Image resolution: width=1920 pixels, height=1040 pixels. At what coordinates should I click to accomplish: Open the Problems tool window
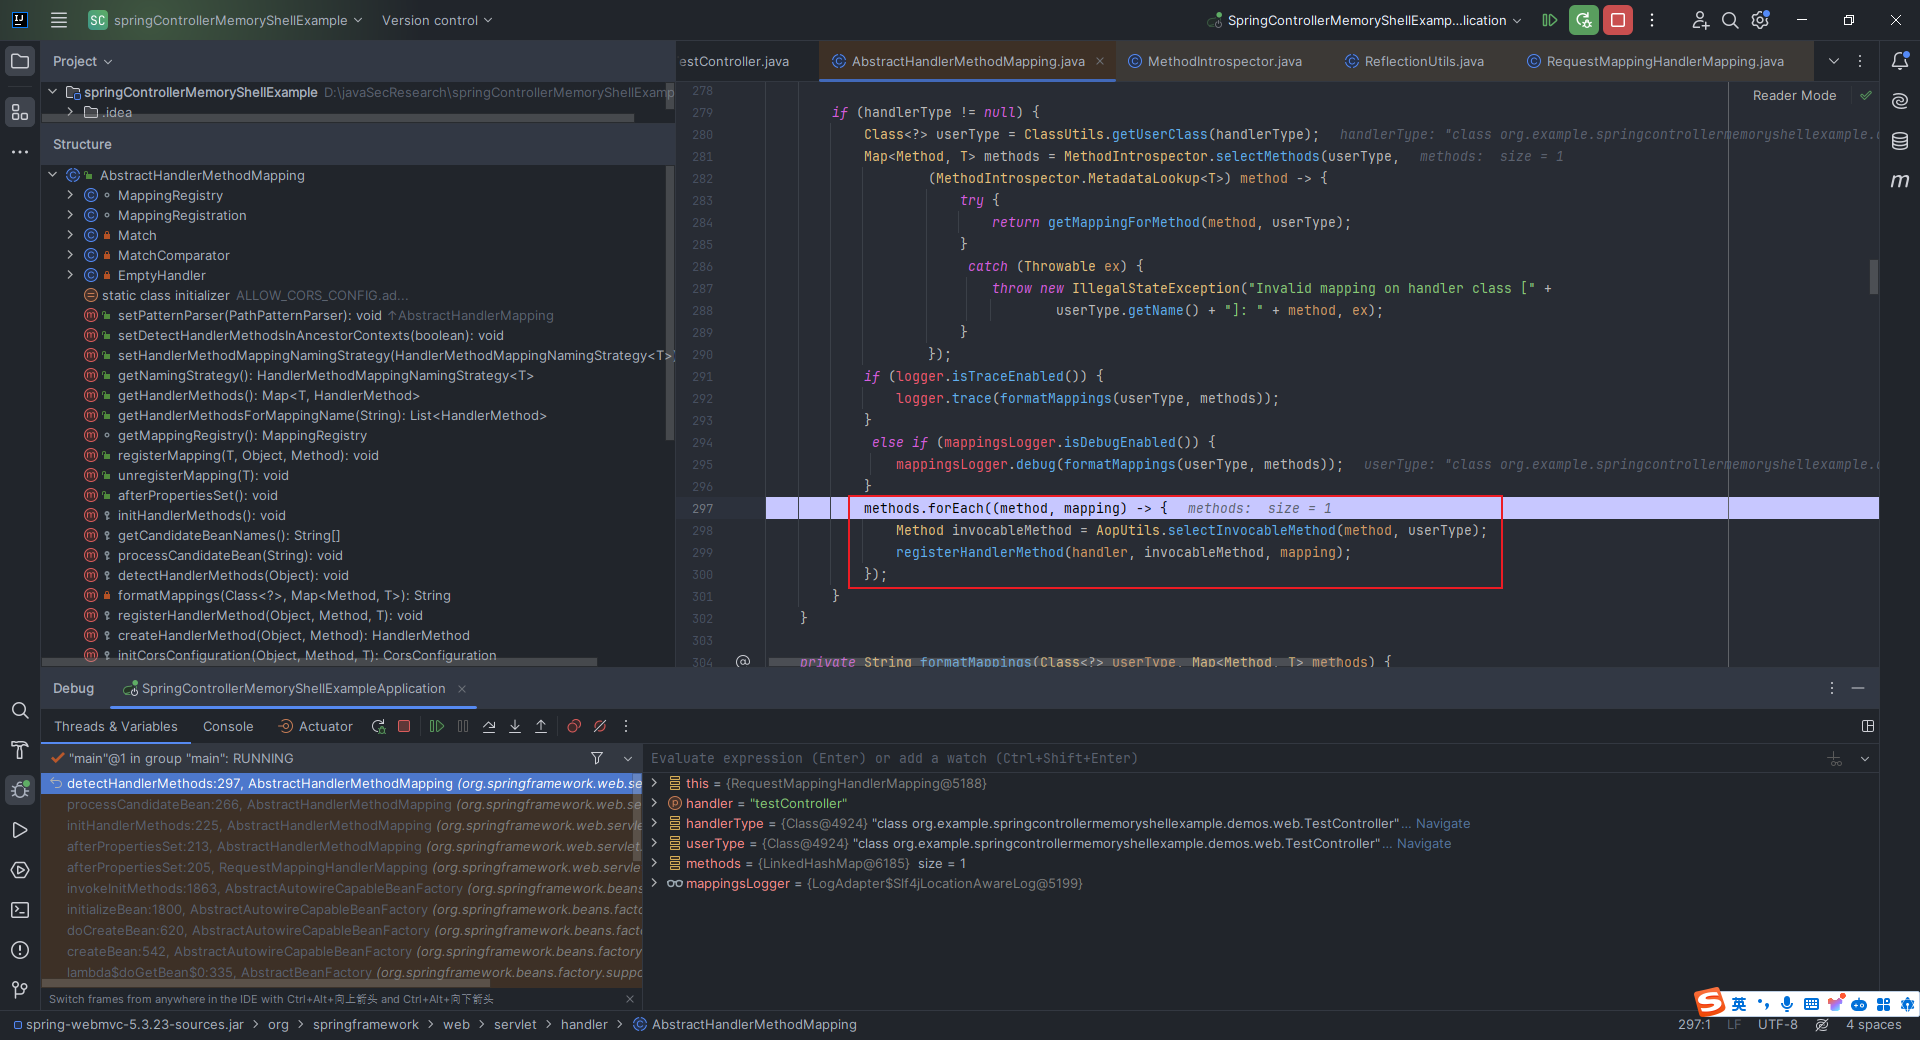20,950
